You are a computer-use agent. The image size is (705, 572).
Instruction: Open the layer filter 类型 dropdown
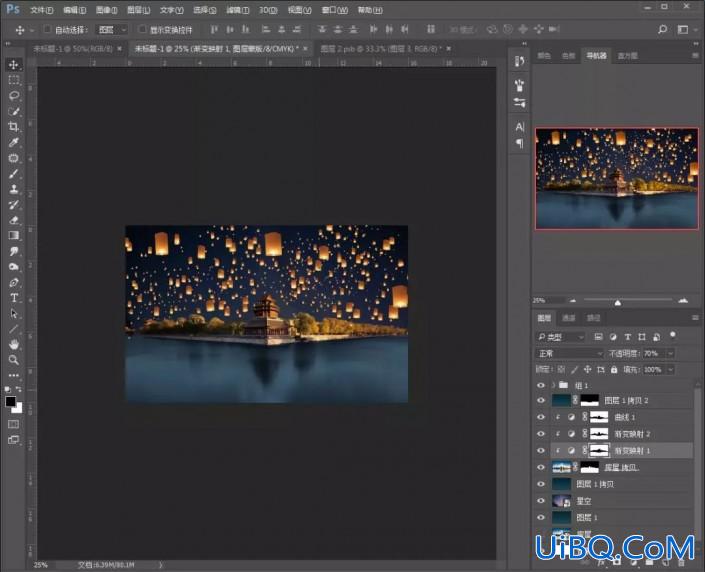(x=560, y=337)
